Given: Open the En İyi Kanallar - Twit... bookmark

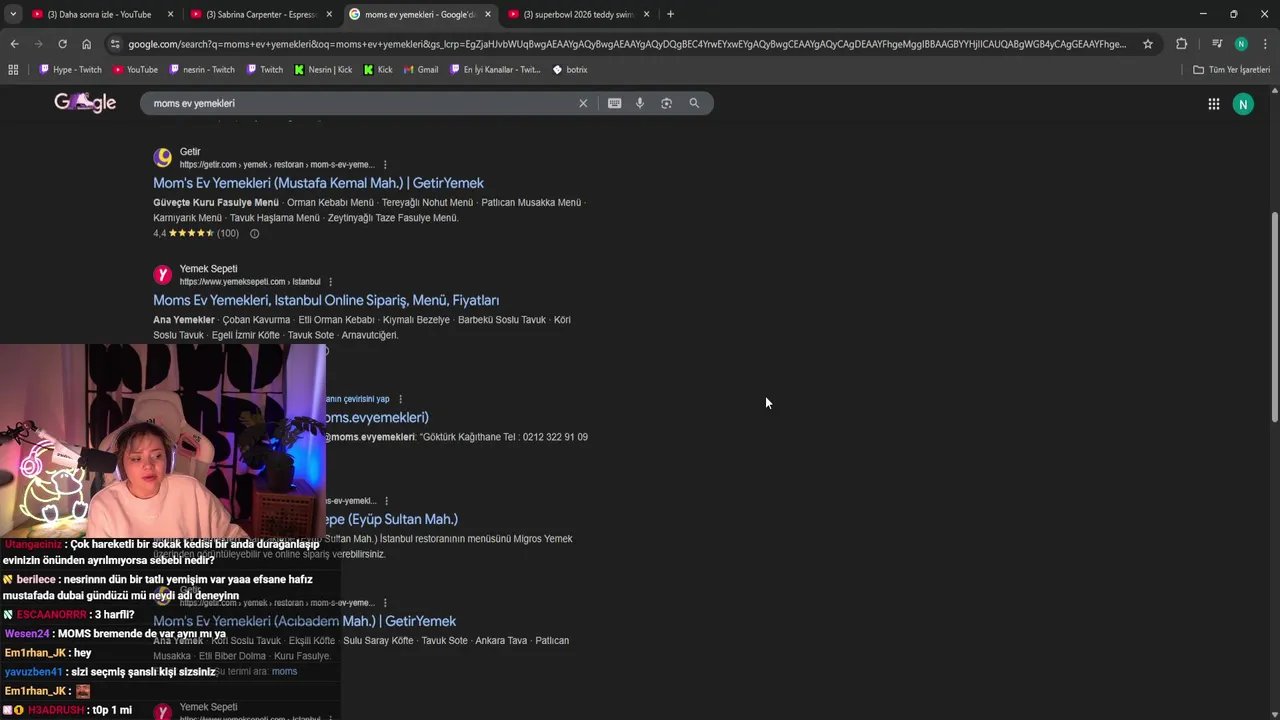Looking at the screenshot, I should pyautogui.click(x=495, y=70).
